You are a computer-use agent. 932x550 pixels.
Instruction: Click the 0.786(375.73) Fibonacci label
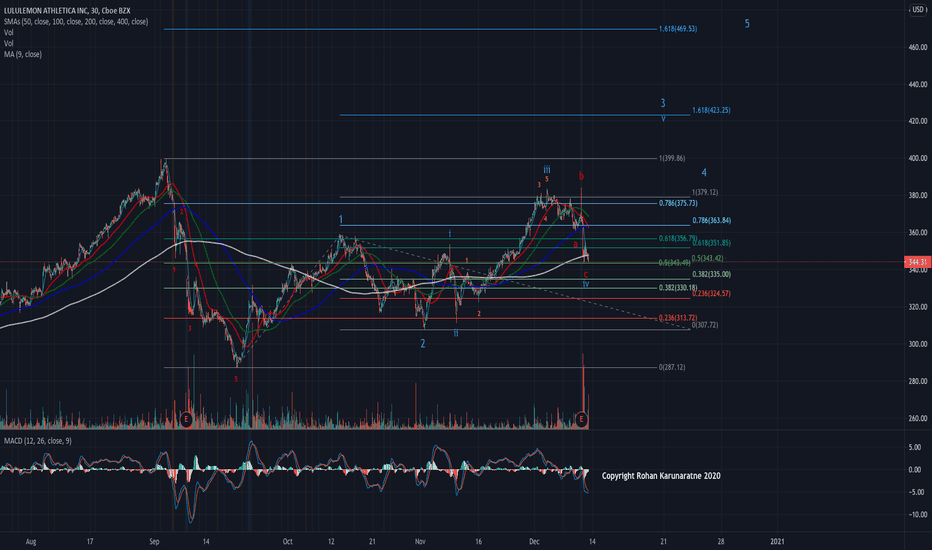tap(678, 203)
